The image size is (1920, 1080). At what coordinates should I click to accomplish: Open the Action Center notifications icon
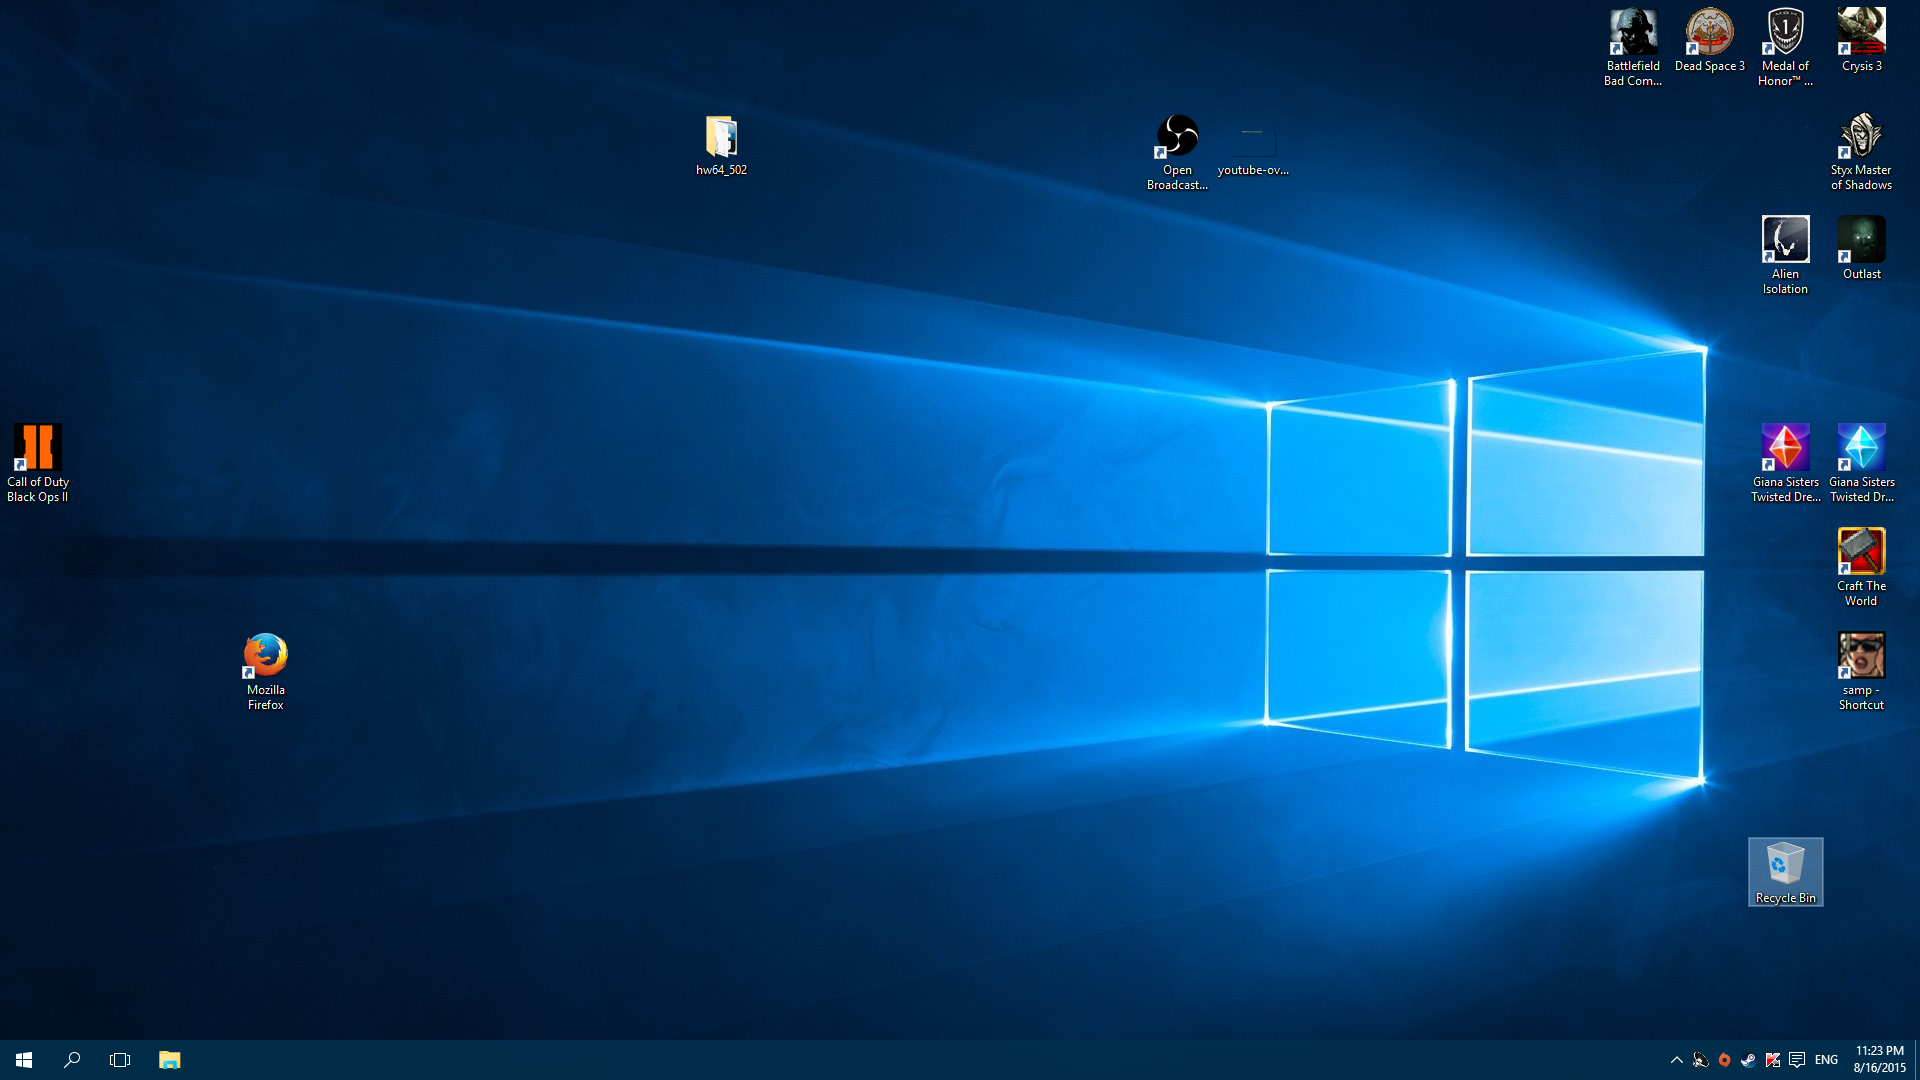coord(1797,1060)
